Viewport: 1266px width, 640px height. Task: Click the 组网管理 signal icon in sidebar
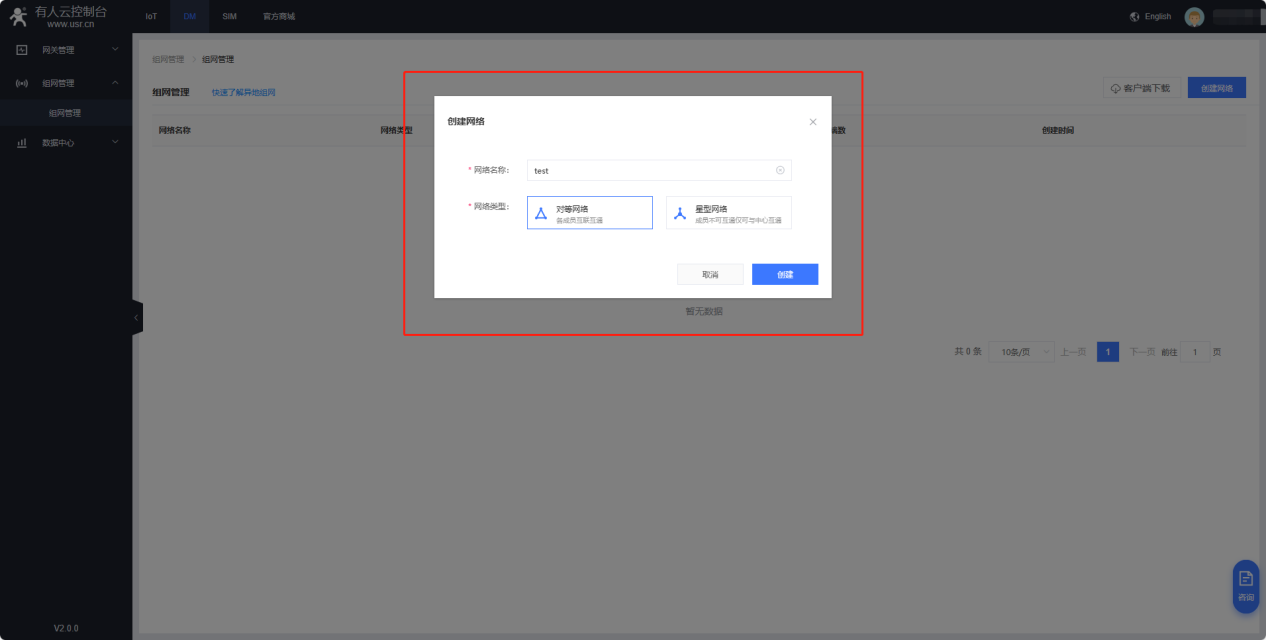pyautogui.click(x=22, y=83)
